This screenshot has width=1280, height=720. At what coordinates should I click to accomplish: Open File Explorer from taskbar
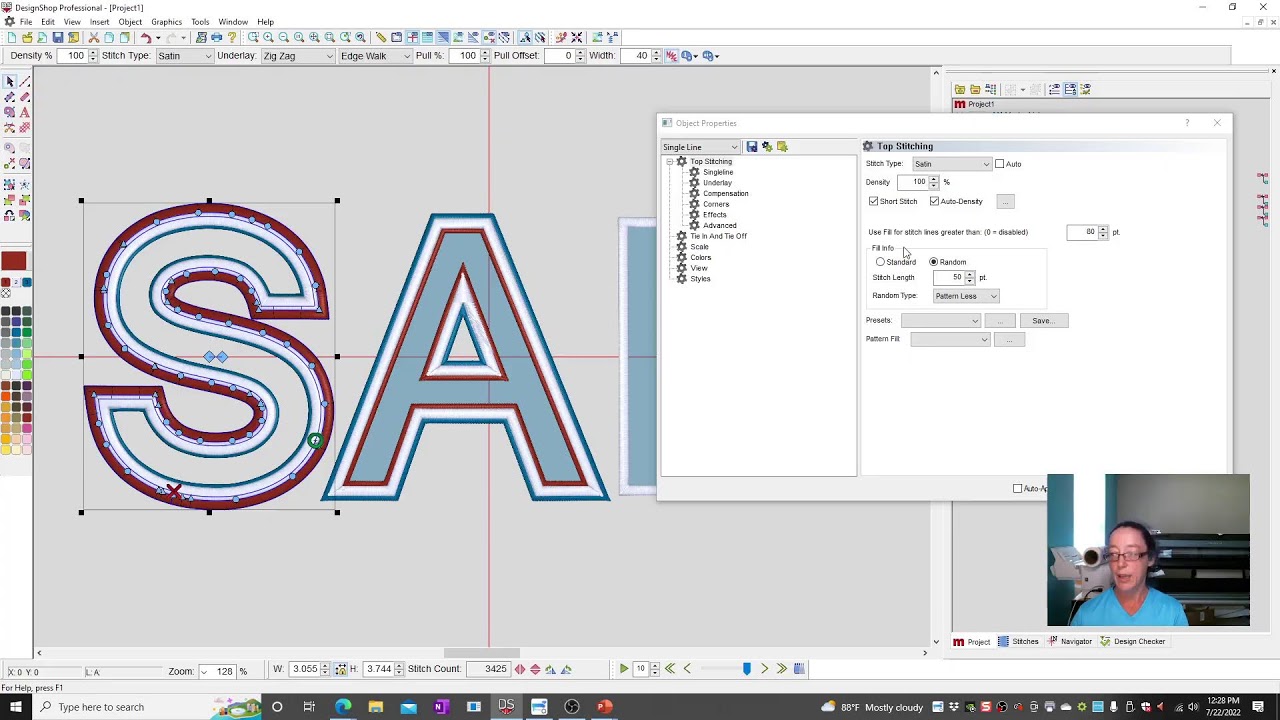[x=376, y=707]
